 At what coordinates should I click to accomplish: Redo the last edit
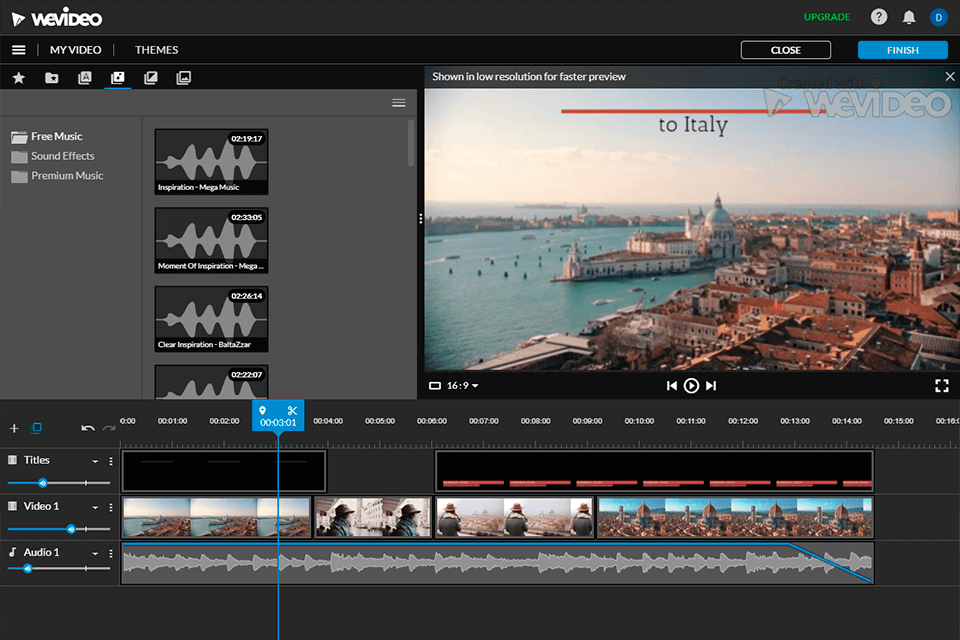(x=109, y=427)
